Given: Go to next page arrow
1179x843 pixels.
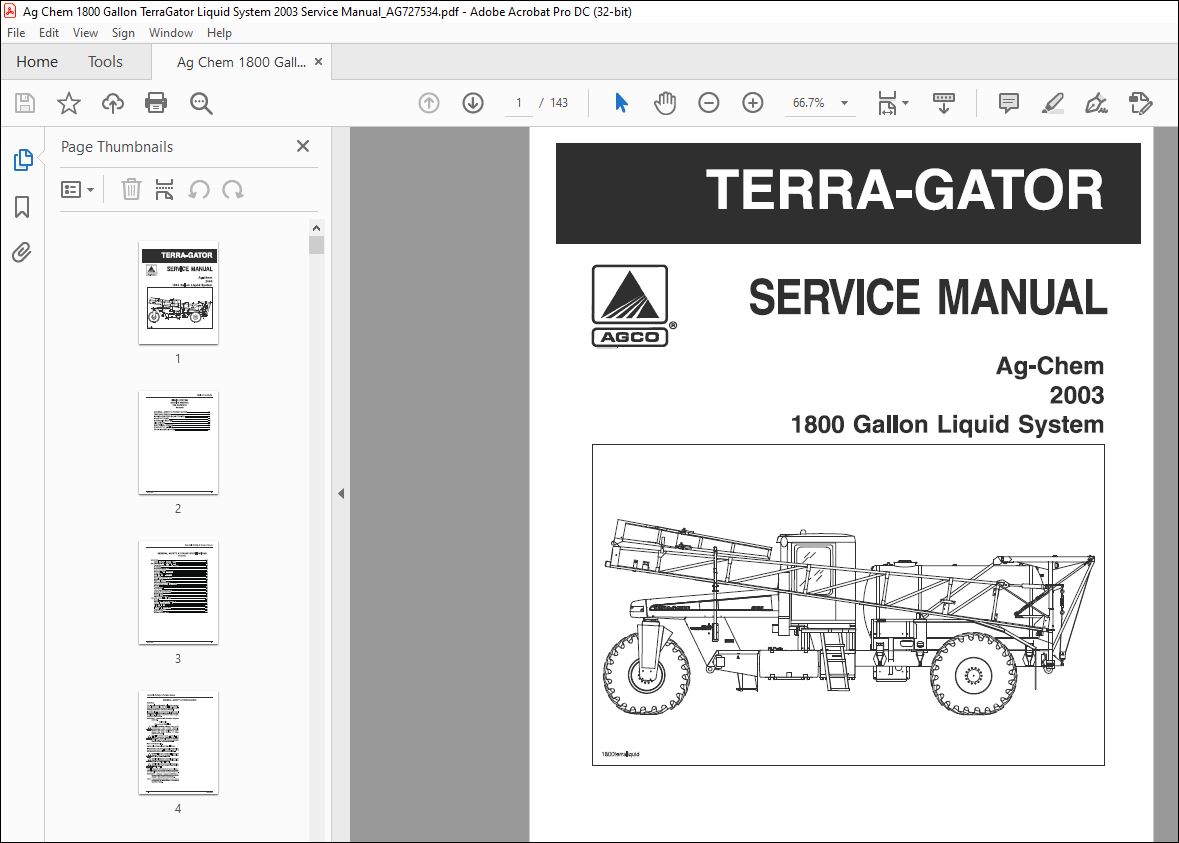Looking at the screenshot, I should [x=473, y=103].
